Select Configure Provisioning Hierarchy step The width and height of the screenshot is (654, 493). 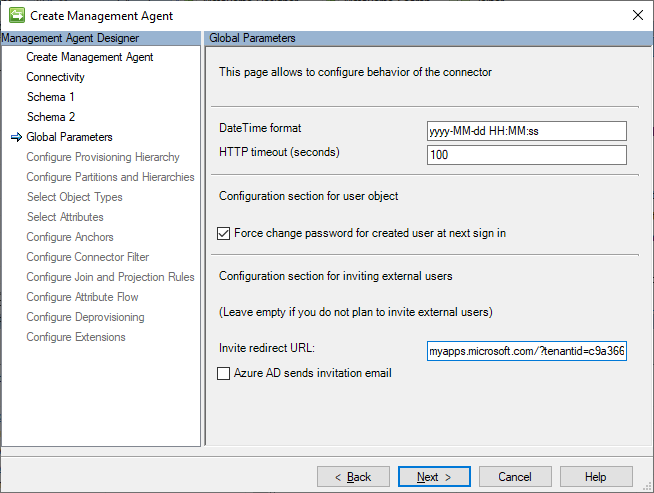click(103, 157)
